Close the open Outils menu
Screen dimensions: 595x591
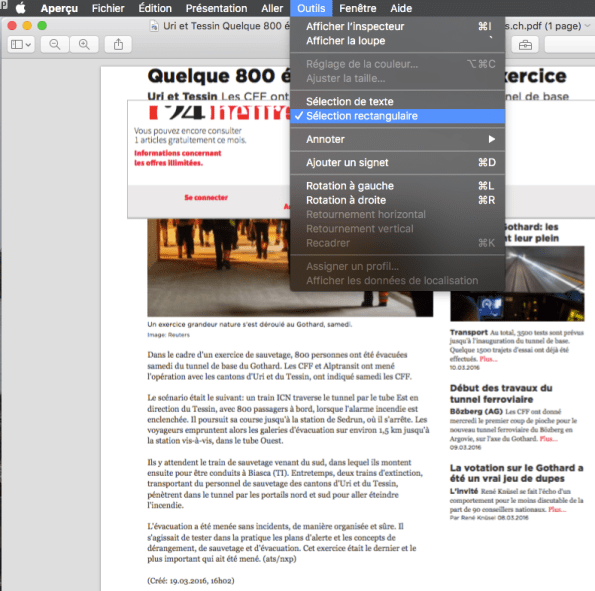click(x=311, y=8)
